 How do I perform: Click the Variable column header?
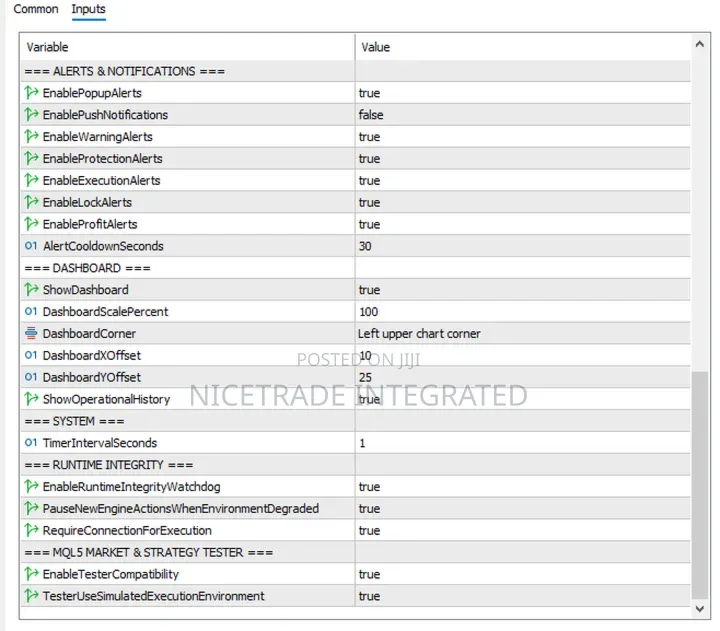[187, 47]
